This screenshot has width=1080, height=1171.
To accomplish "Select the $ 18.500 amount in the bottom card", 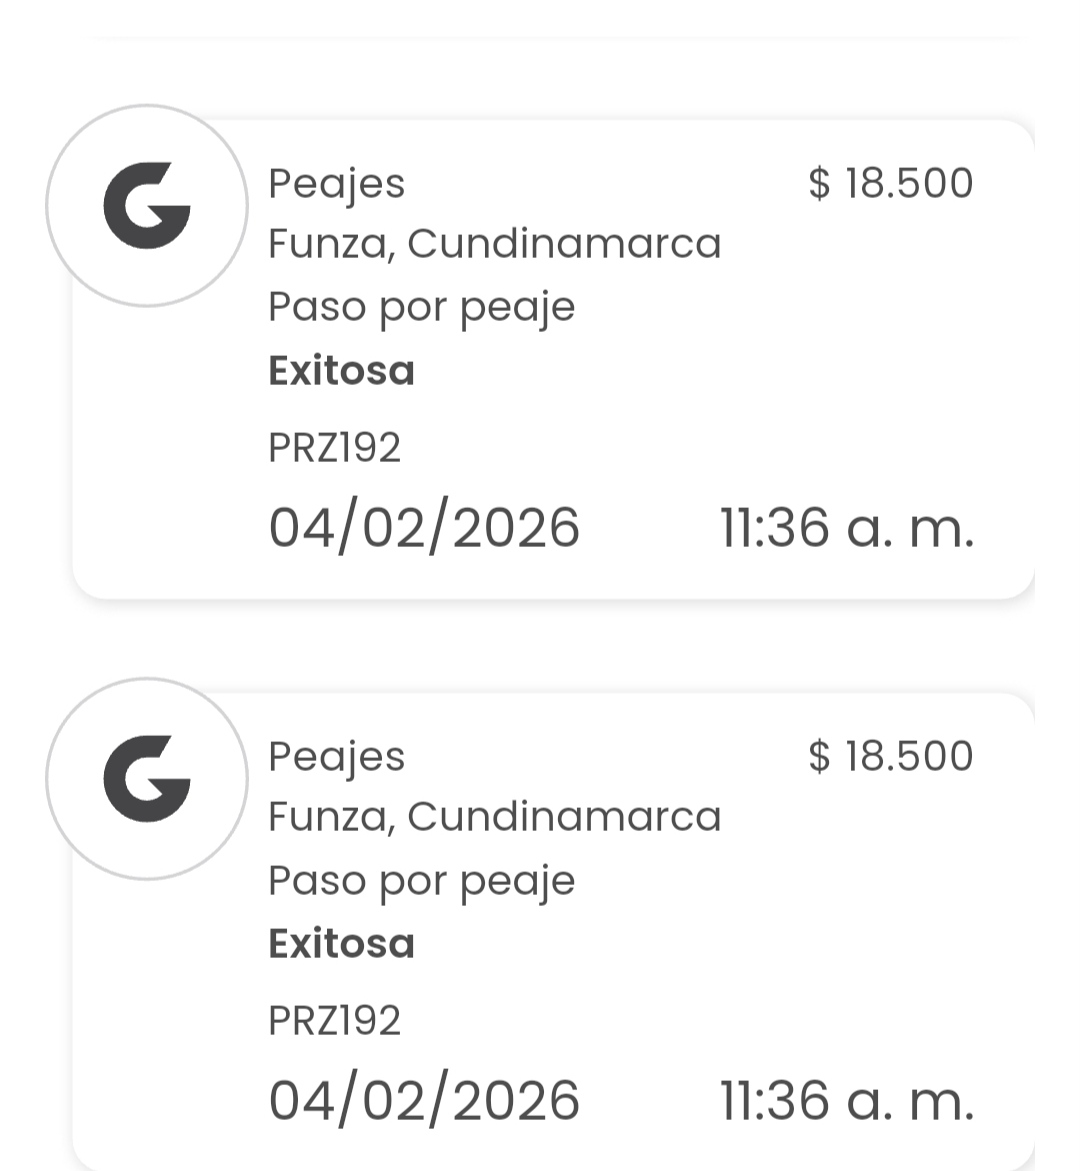I will click(890, 756).
